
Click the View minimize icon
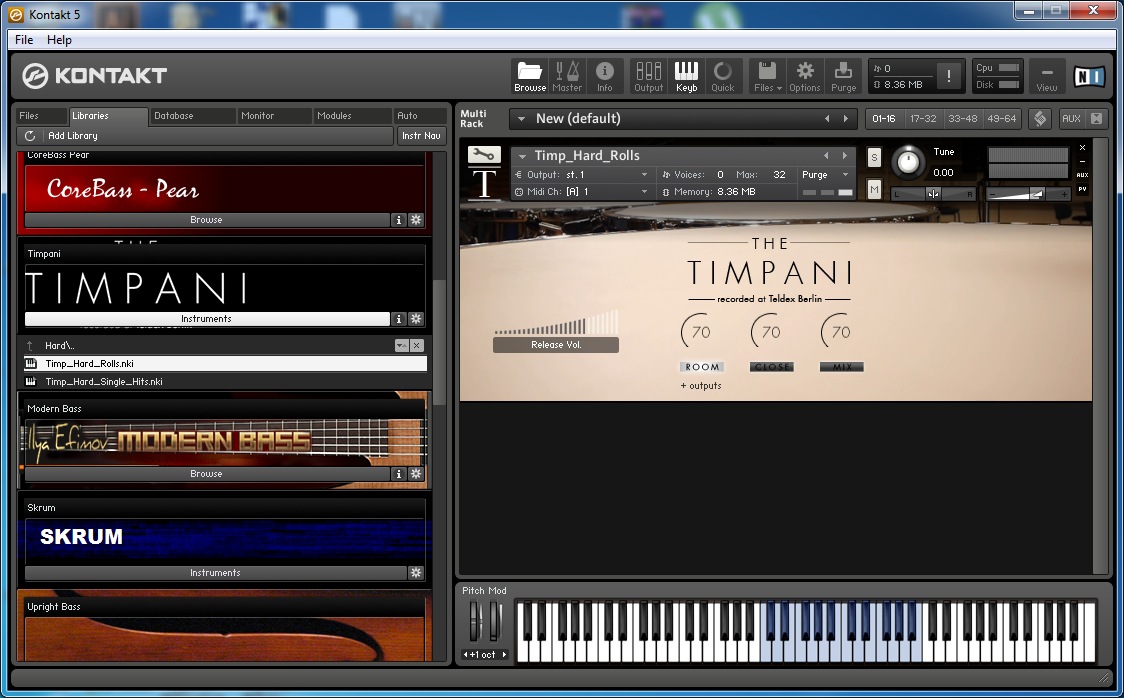[1047, 76]
